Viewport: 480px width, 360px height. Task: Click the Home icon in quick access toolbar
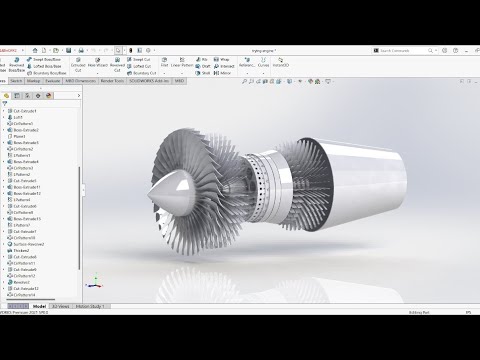(35, 50)
